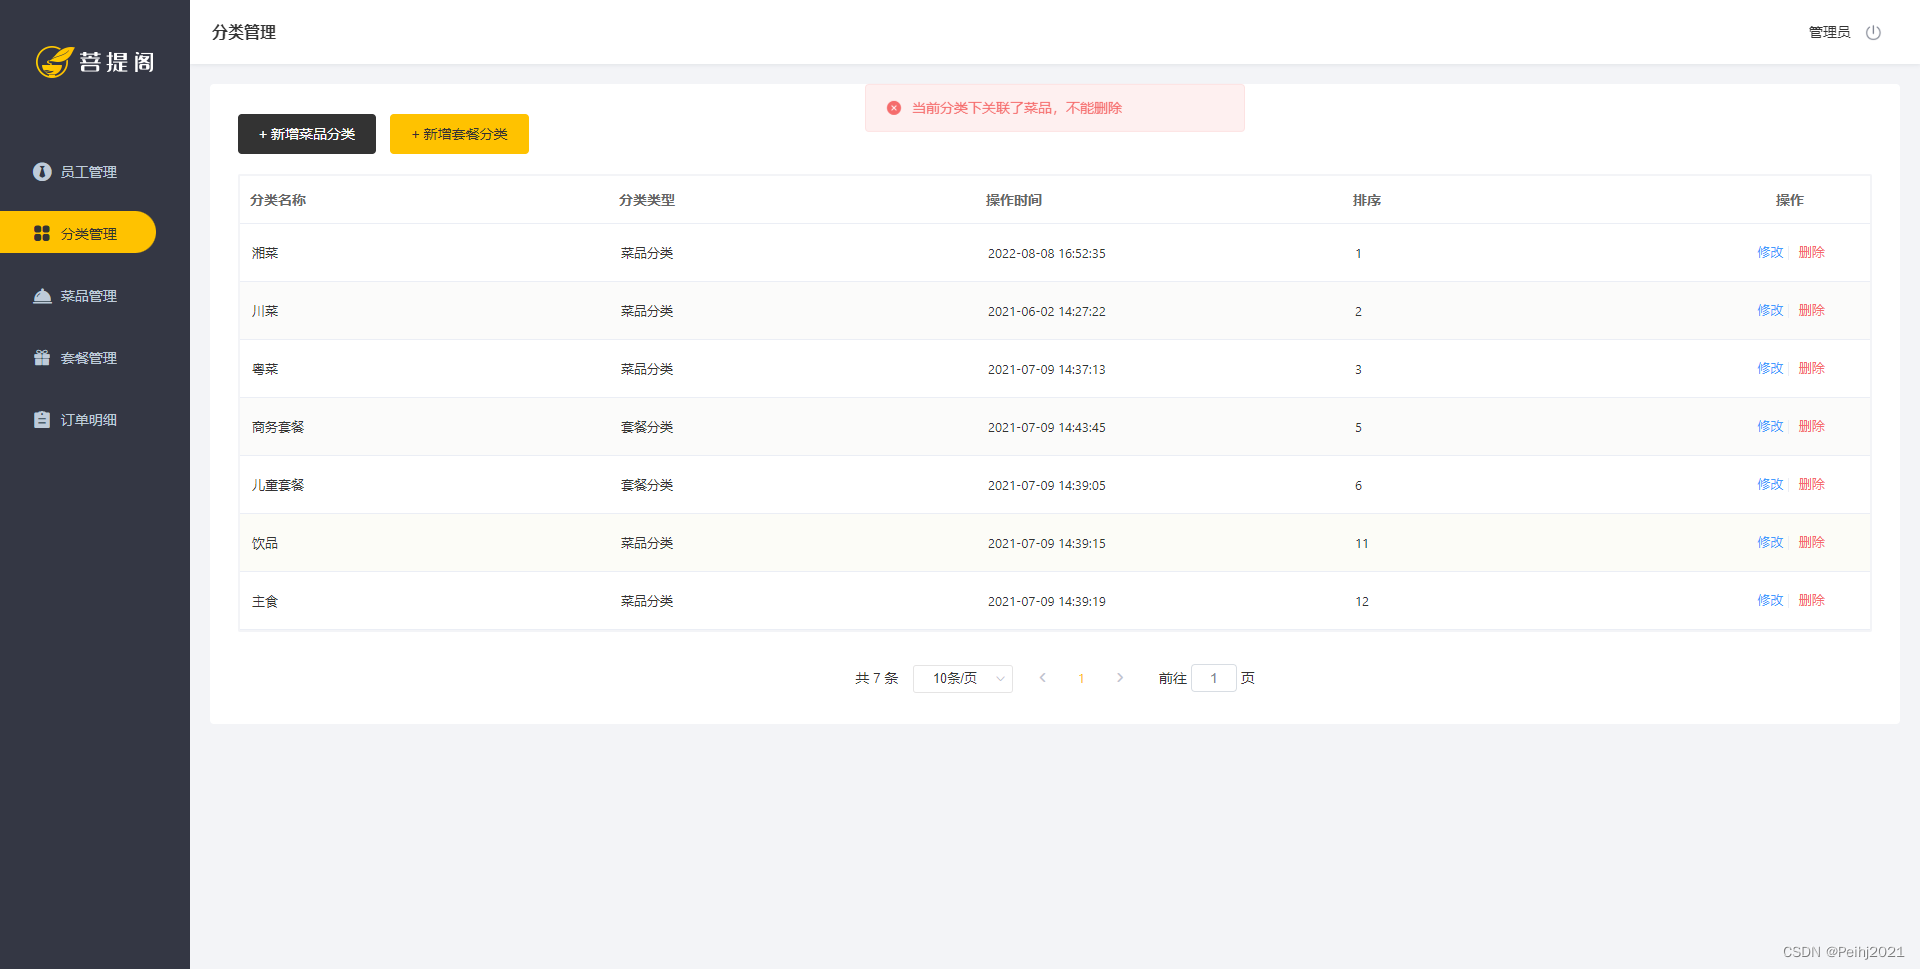Delete the 湘菜 category

pyautogui.click(x=1811, y=252)
